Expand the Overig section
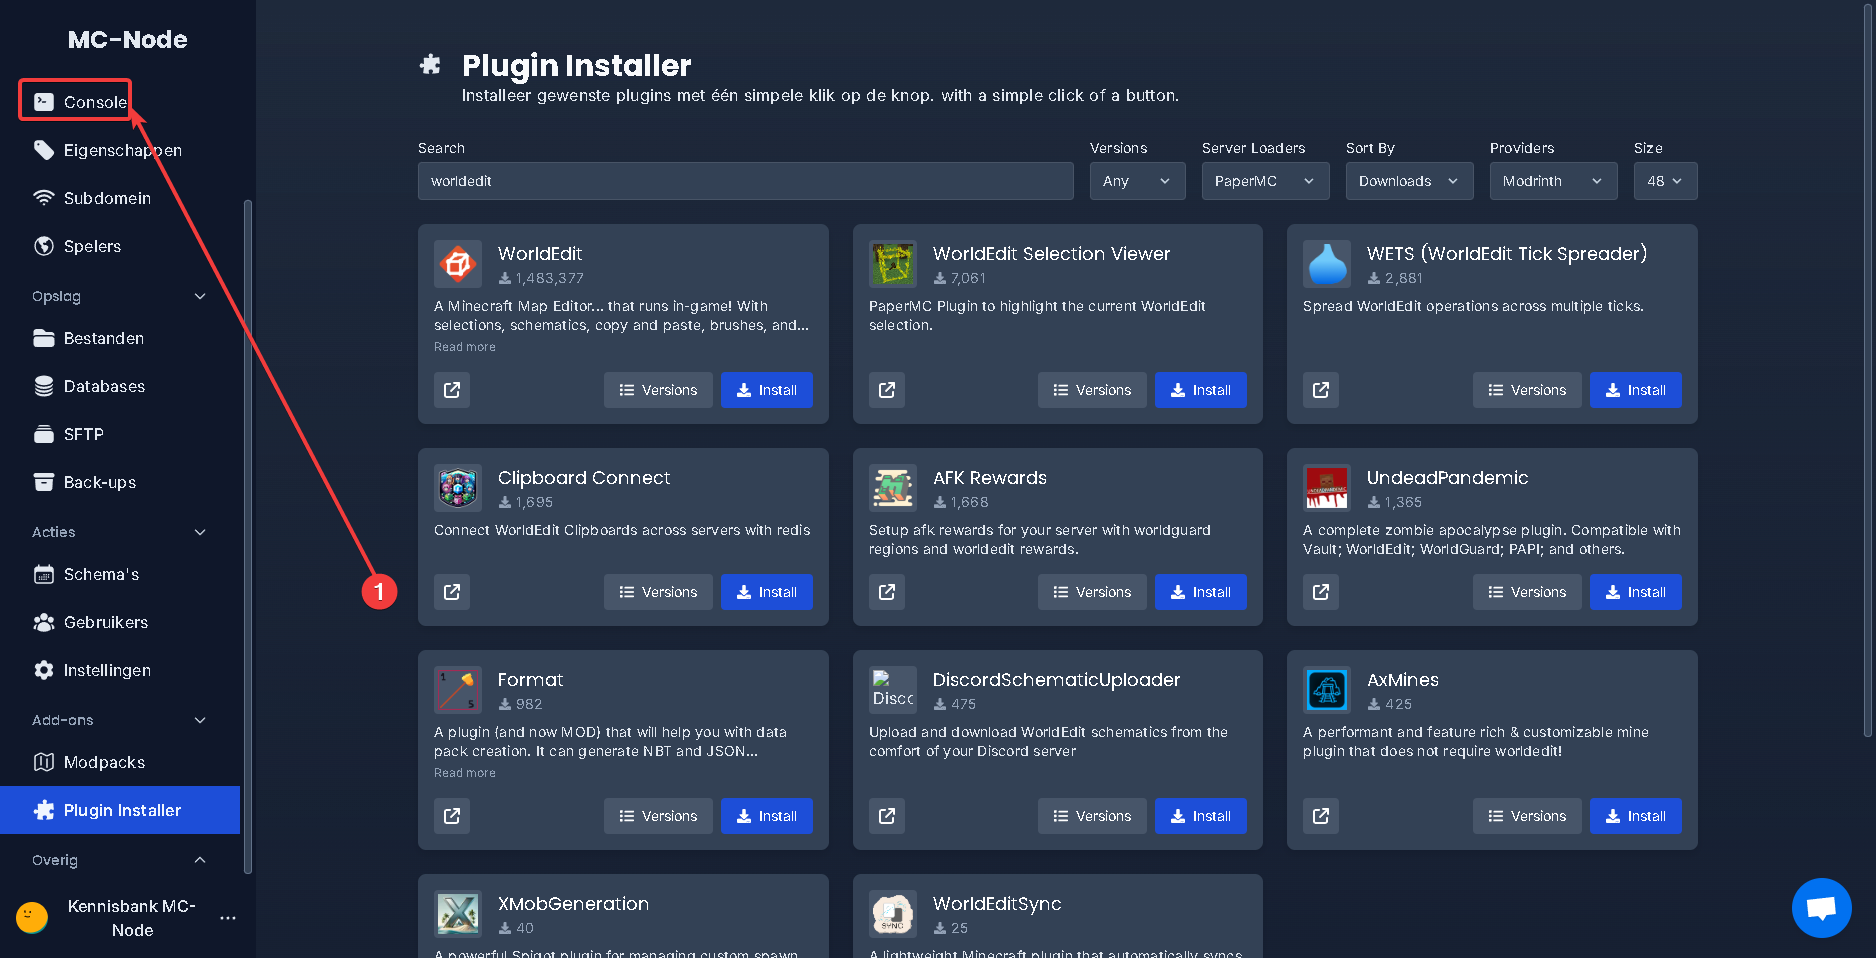Screen dimensions: 1876x958 (x=200, y=860)
